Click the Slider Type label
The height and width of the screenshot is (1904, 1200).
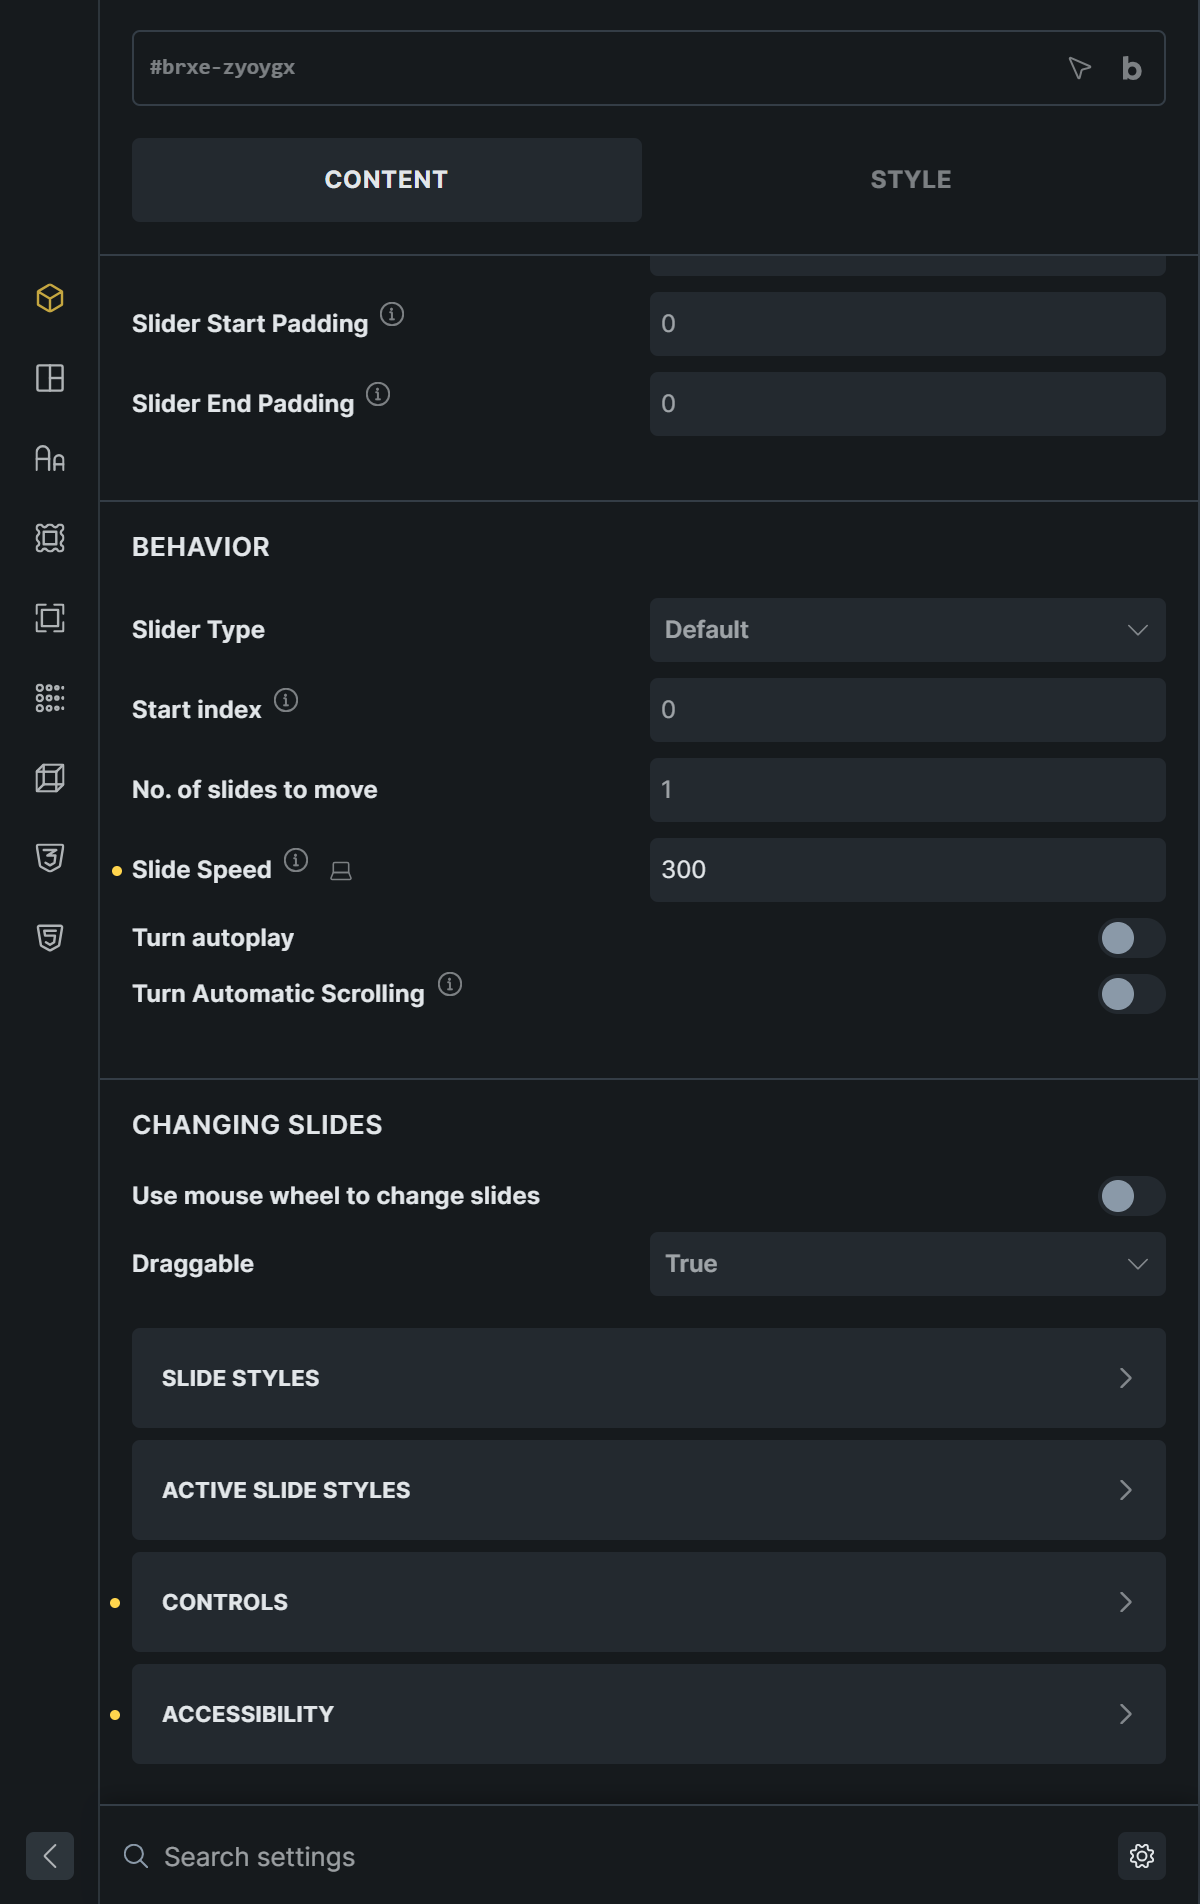coord(198,630)
